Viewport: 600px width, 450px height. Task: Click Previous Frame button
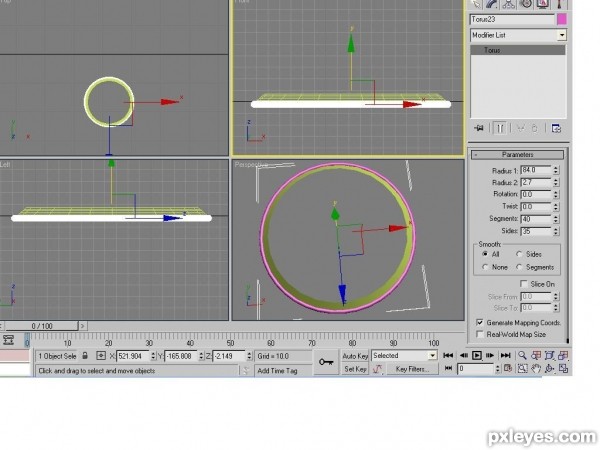(x=464, y=355)
